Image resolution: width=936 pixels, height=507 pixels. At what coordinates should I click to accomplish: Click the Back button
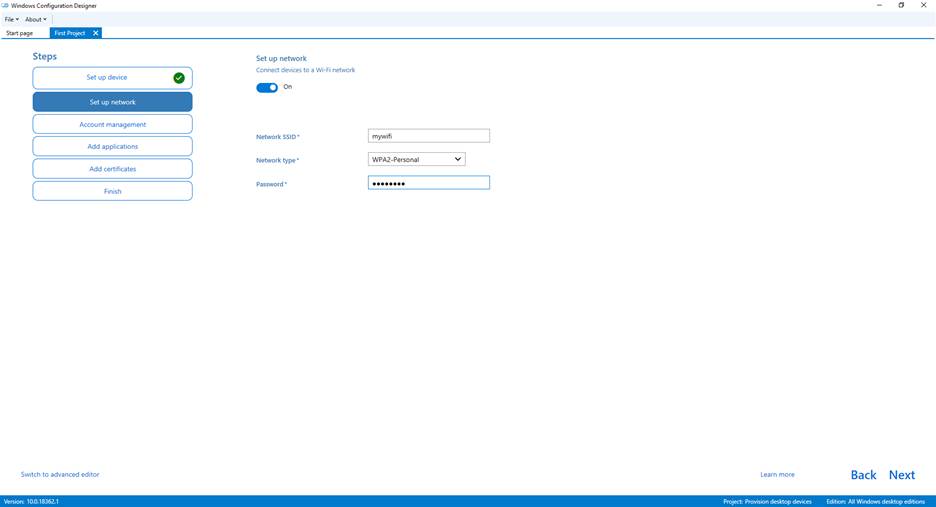863,475
